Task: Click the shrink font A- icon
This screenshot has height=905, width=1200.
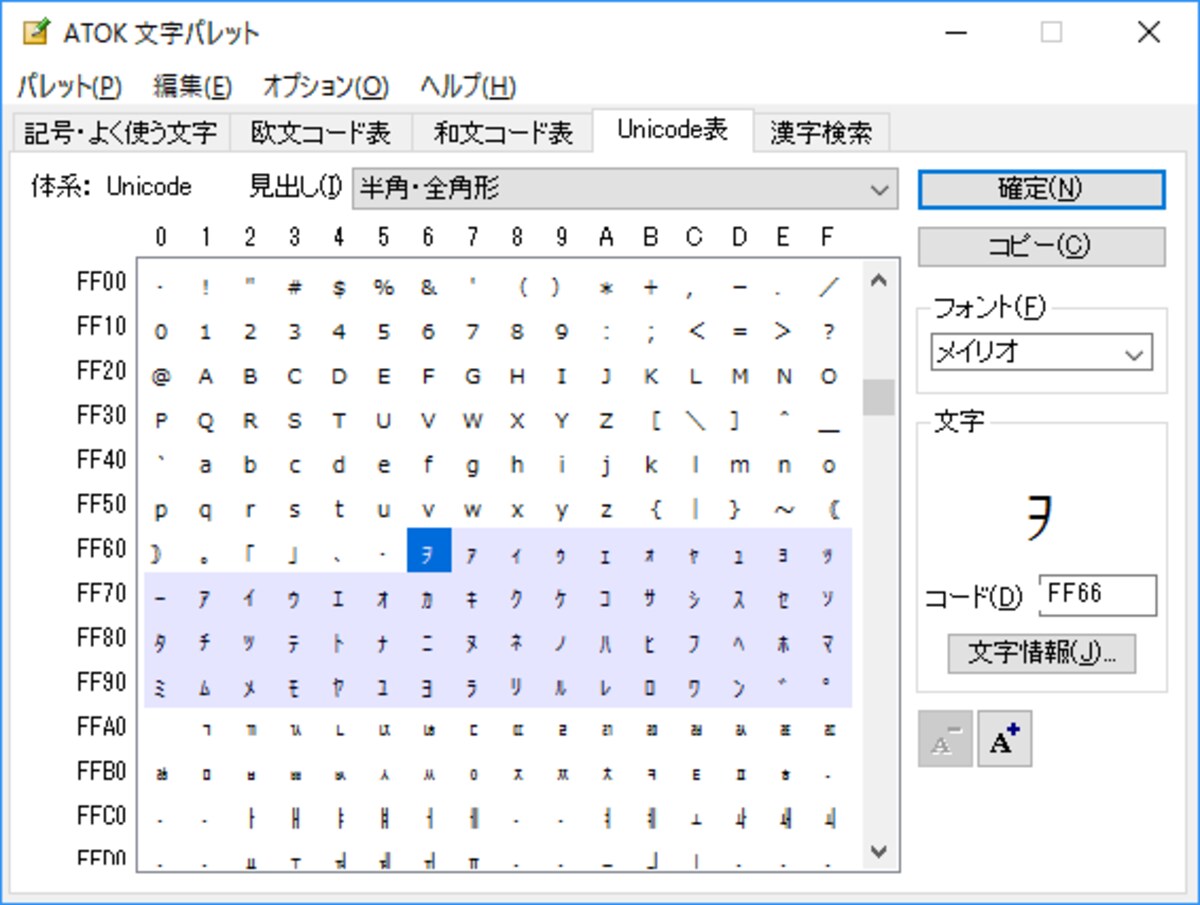Action: [x=945, y=739]
